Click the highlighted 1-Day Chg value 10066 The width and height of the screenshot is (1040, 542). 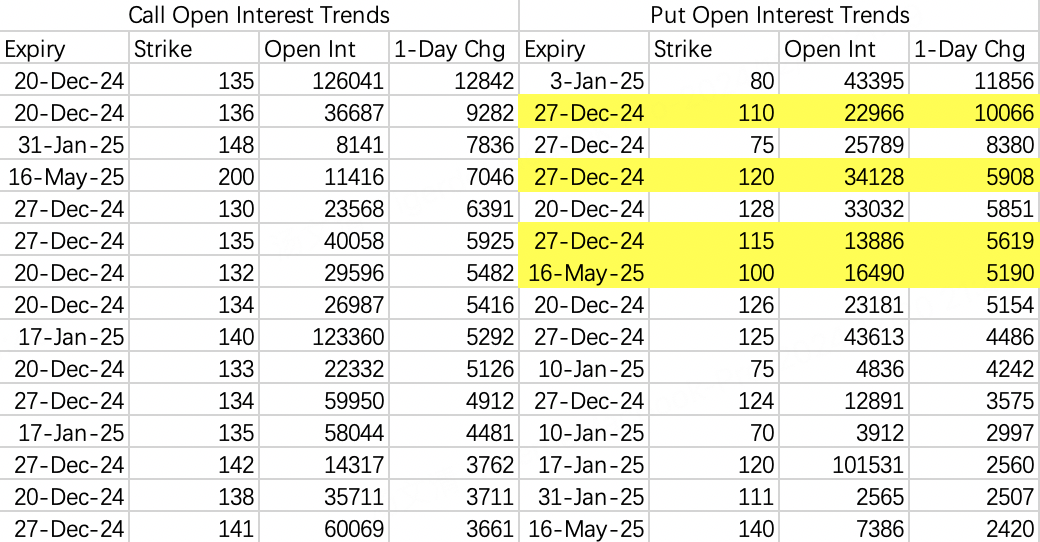(x=974, y=112)
